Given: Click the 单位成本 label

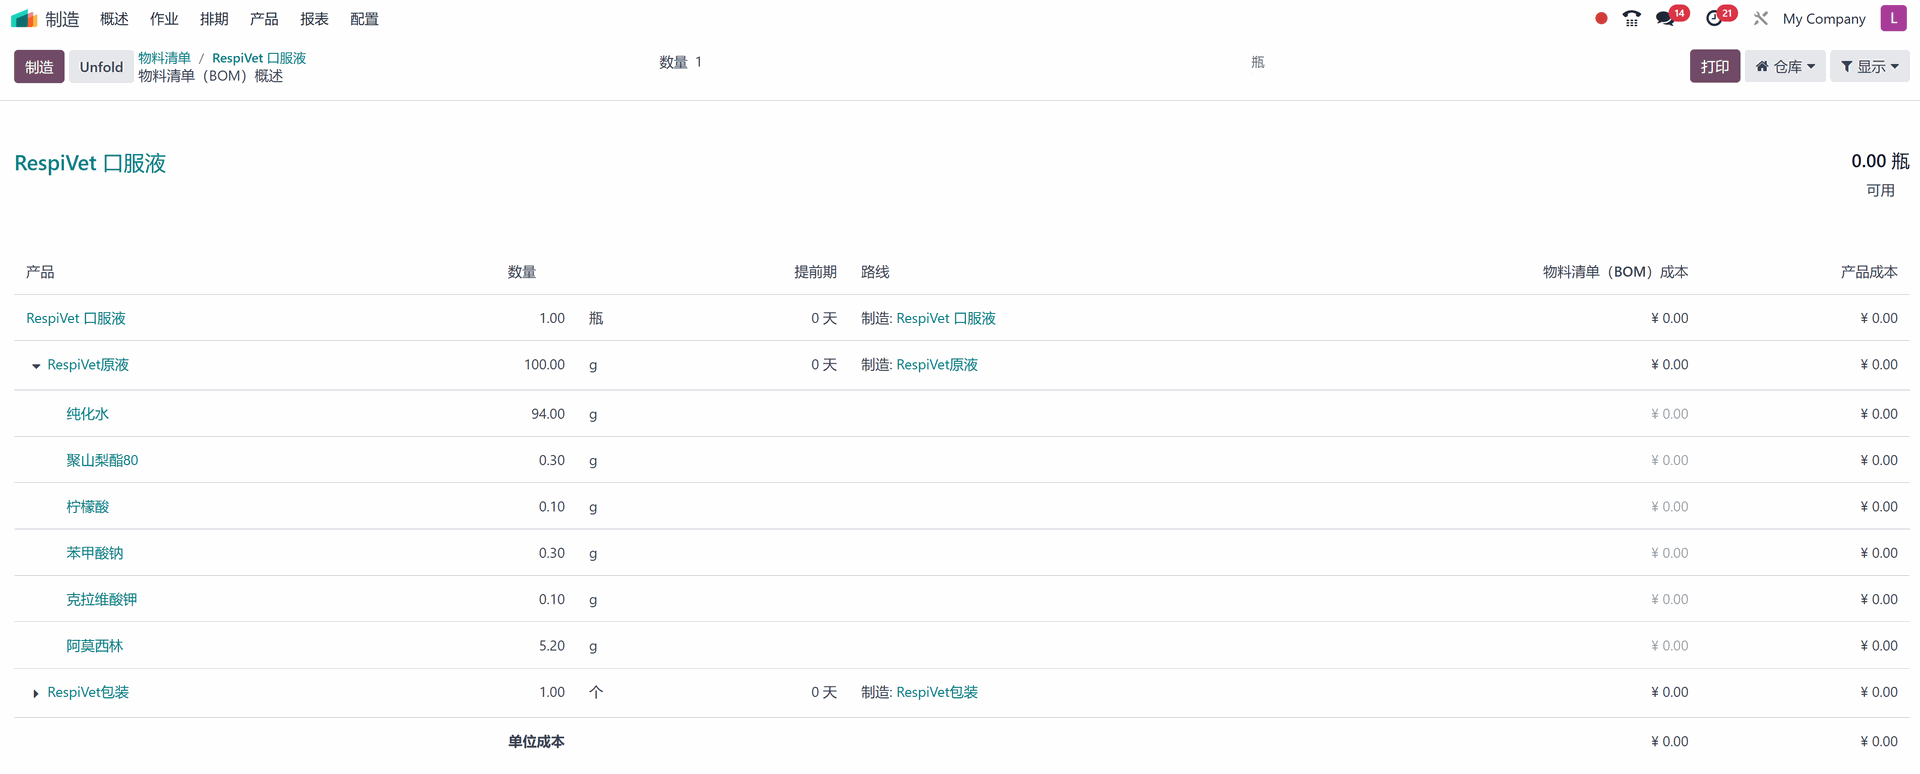Looking at the screenshot, I should (x=536, y=741).
